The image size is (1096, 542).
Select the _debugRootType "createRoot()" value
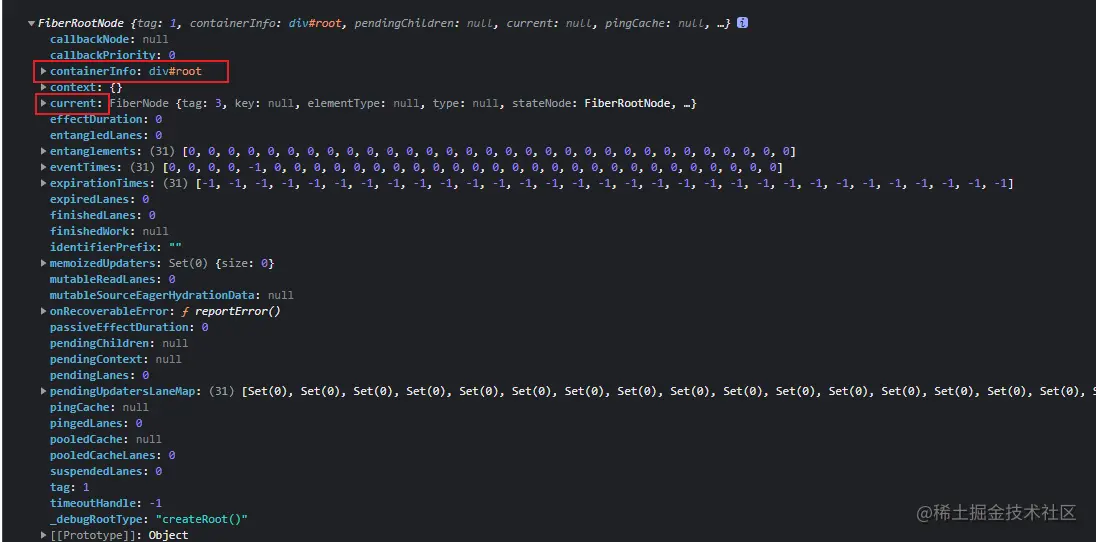click(x=202, y=519)
